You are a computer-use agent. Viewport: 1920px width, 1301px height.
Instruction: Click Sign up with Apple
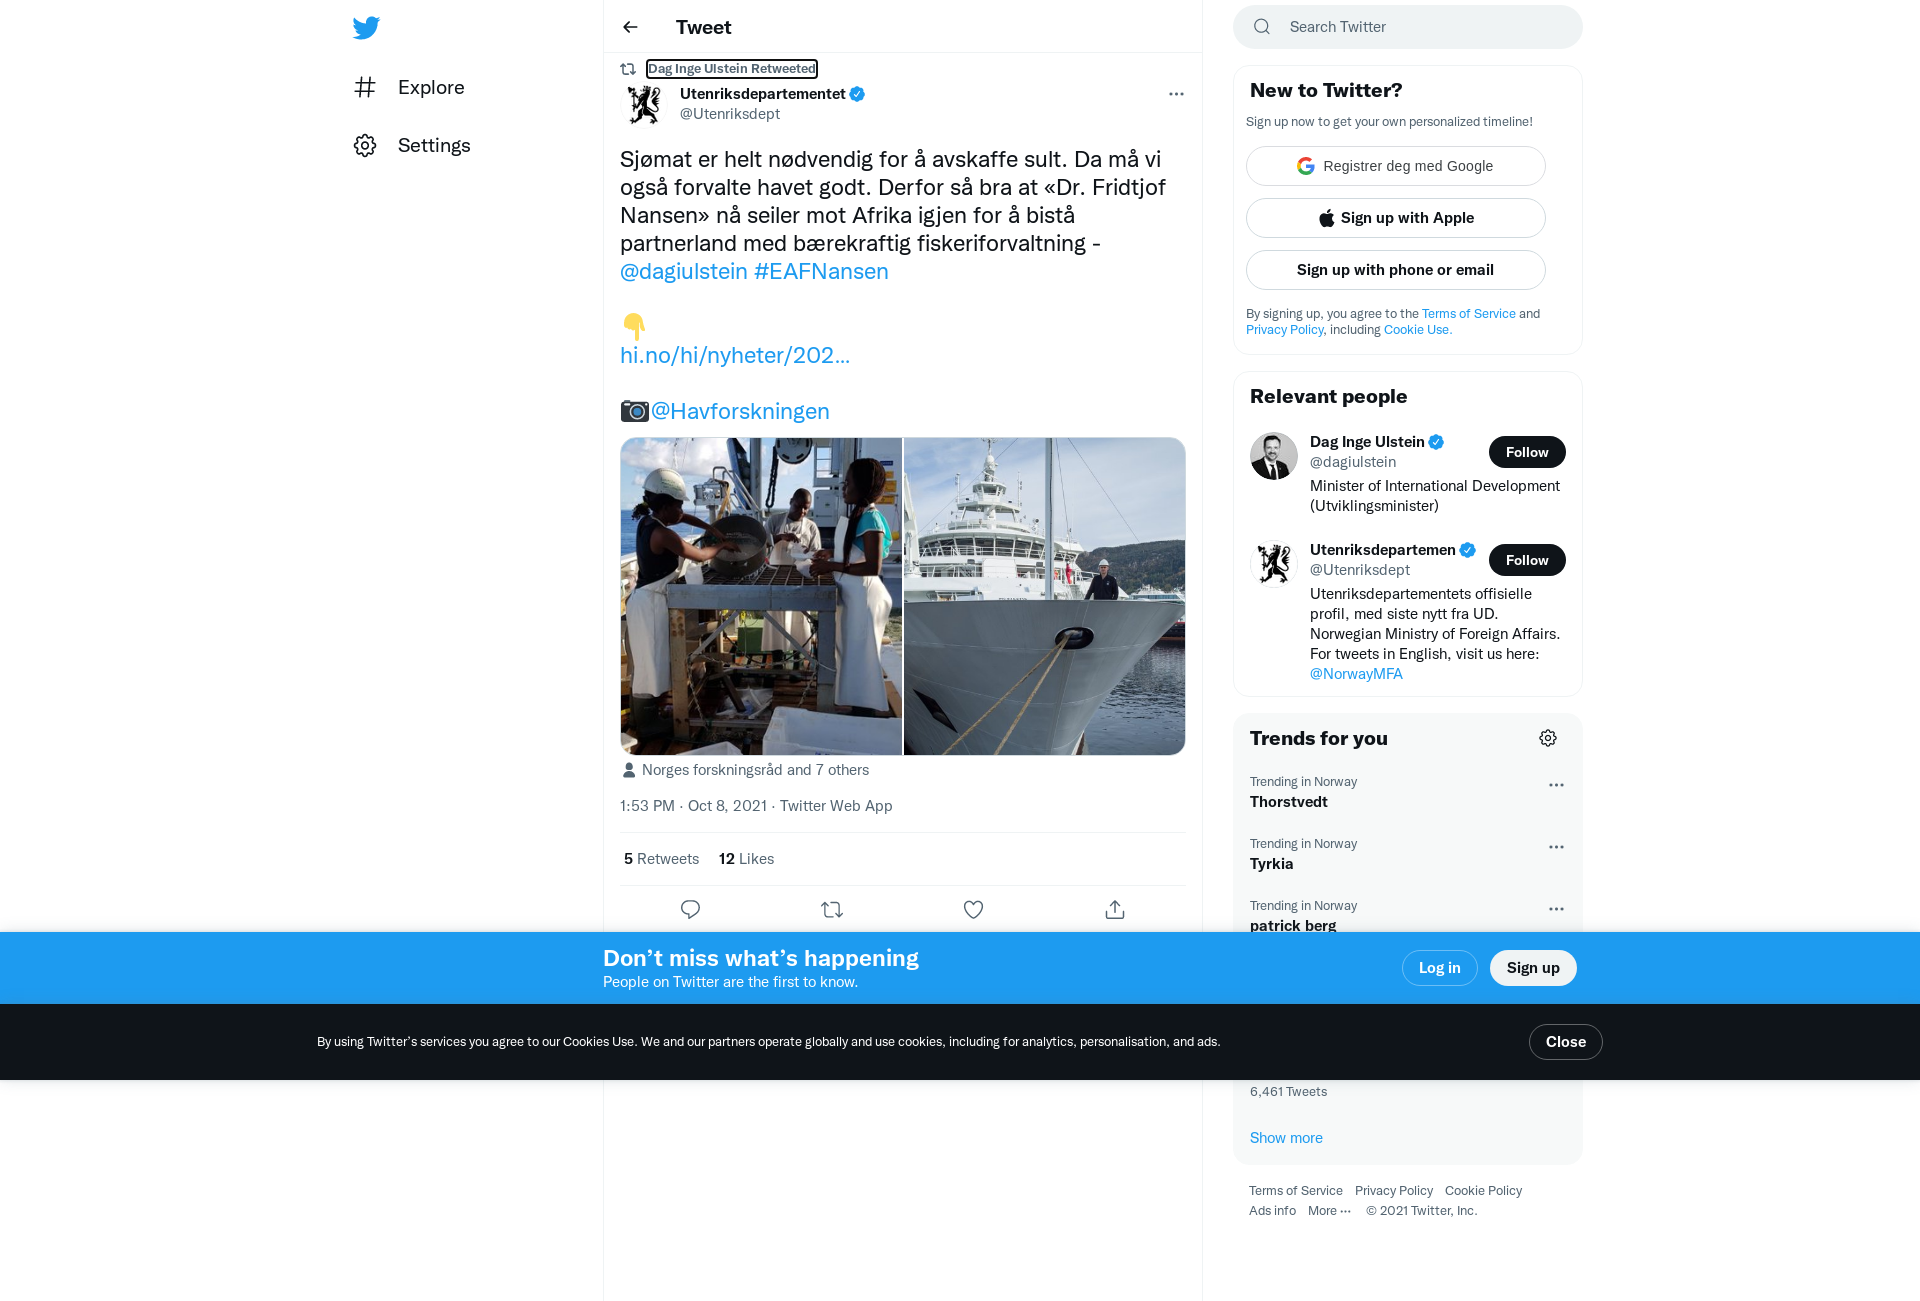pos(1395,218)
